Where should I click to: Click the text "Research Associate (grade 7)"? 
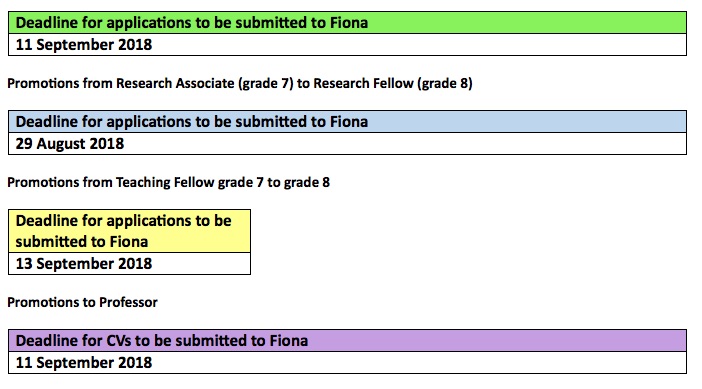pos(205,83)
